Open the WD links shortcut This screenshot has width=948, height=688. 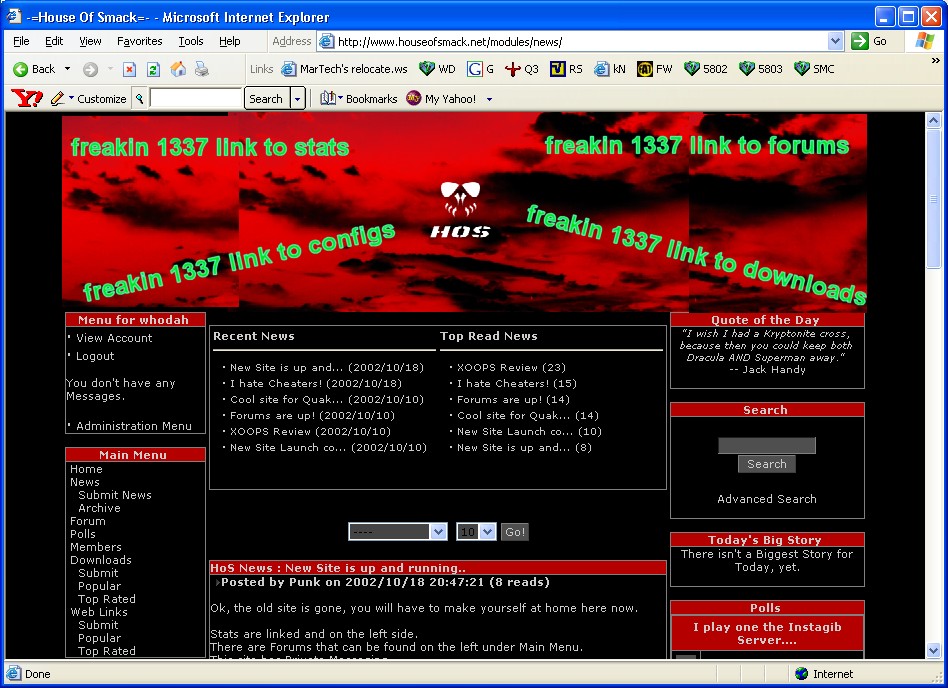(437, 69)
